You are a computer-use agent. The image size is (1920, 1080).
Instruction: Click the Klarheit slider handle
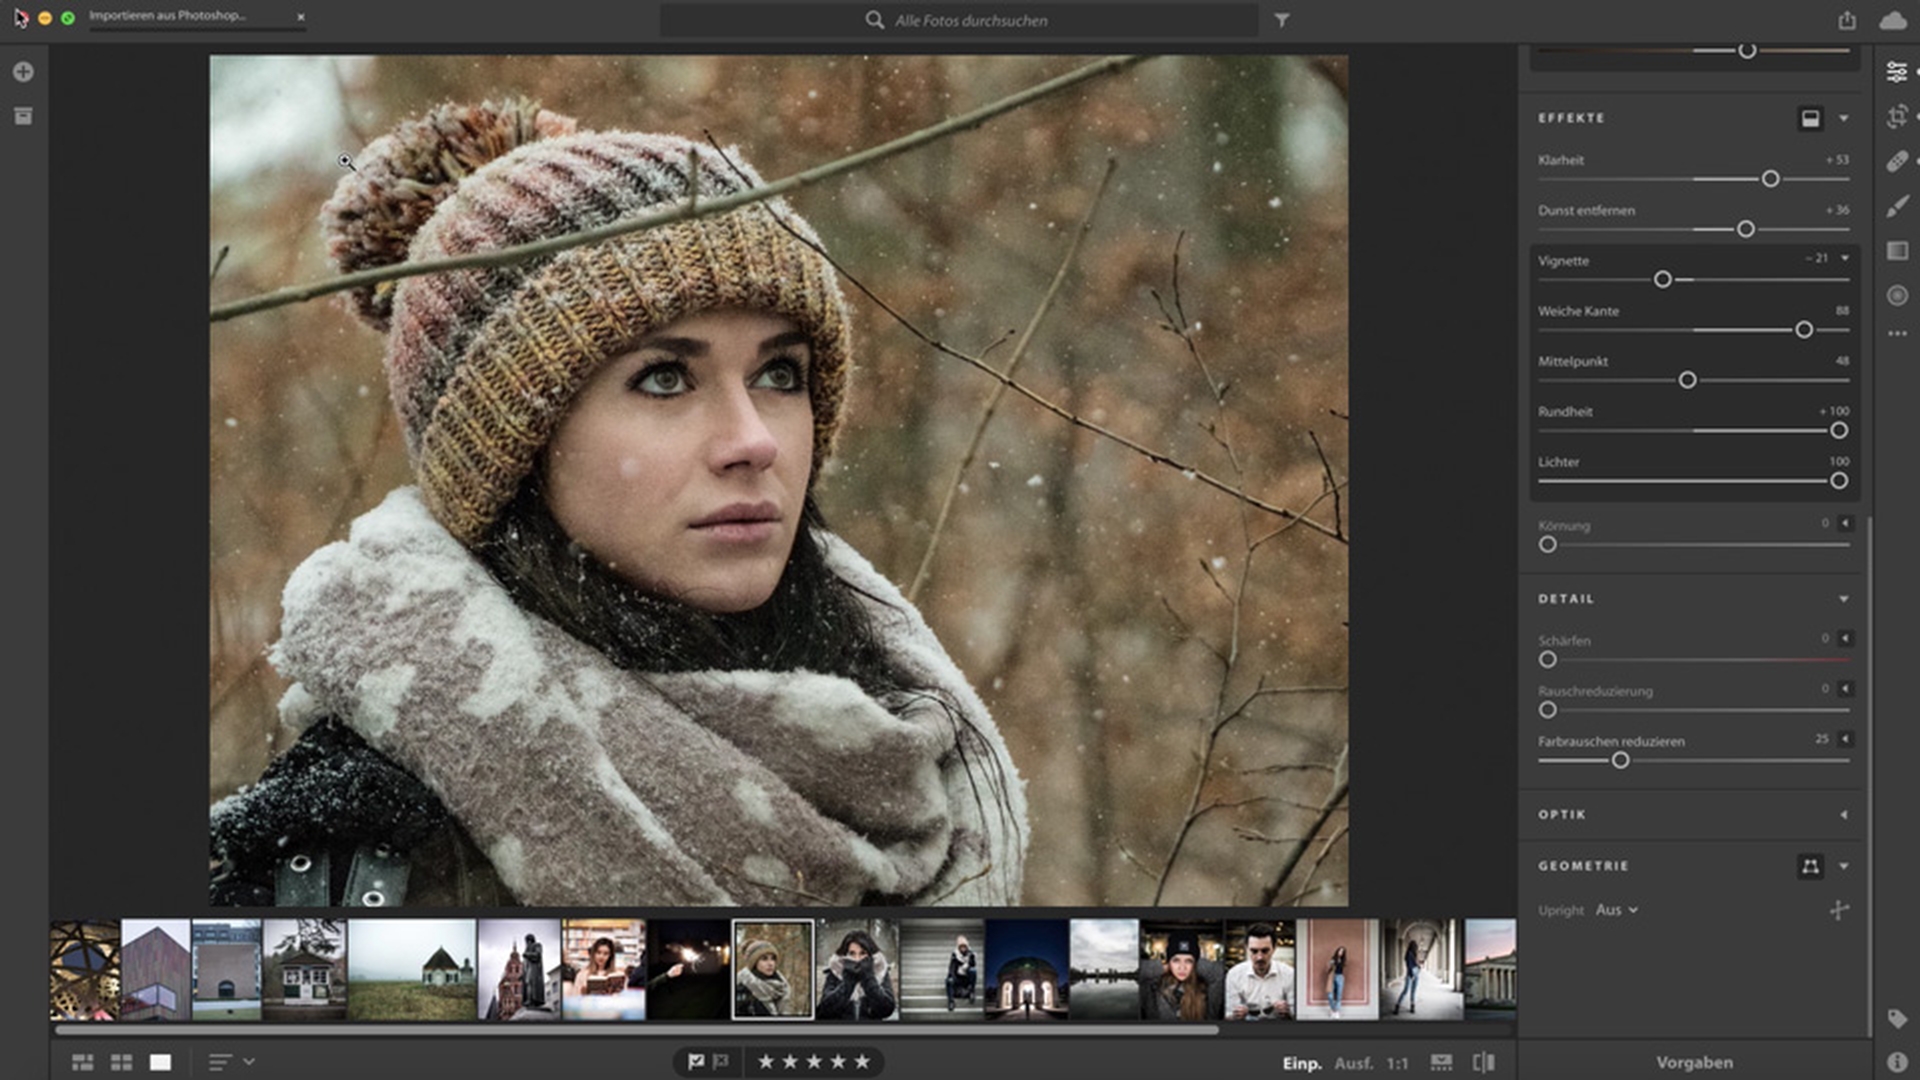point(1770,179)
